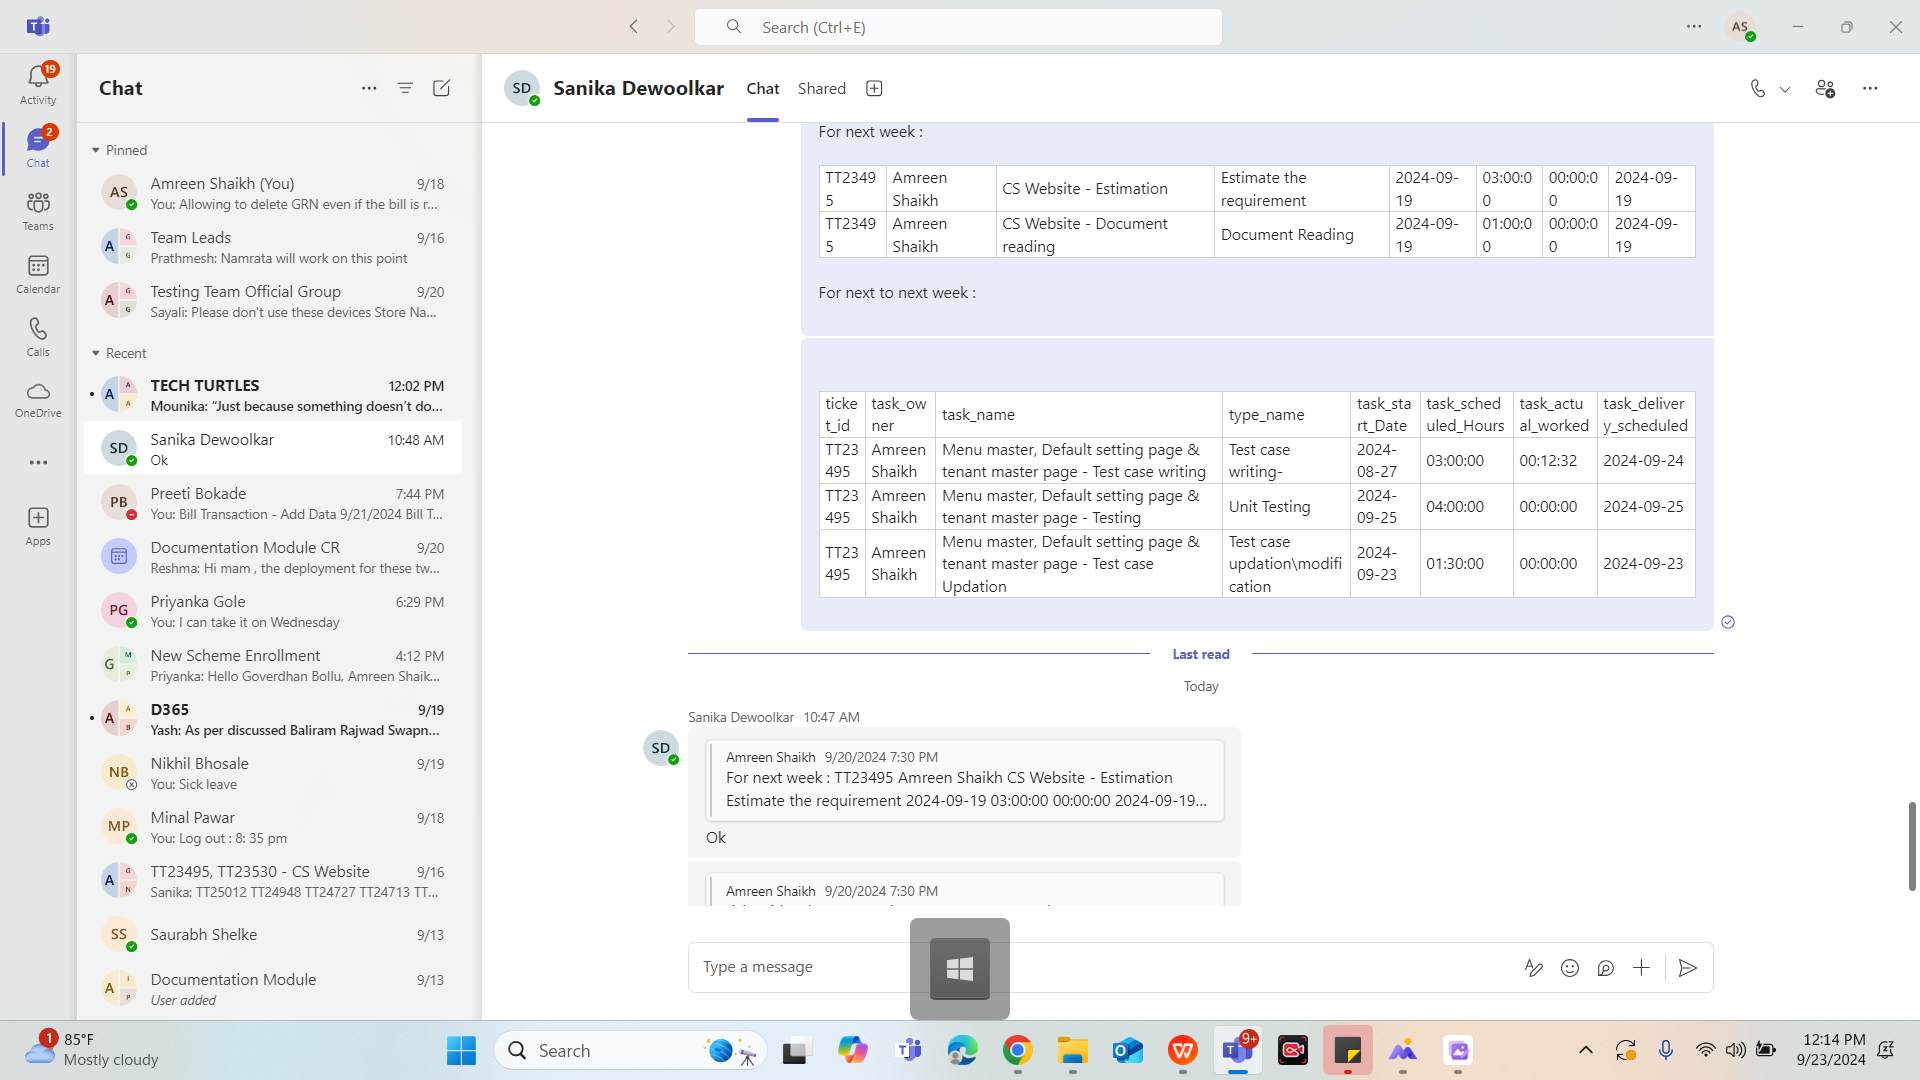Open Documentation Module chat

tap(272, 988)
